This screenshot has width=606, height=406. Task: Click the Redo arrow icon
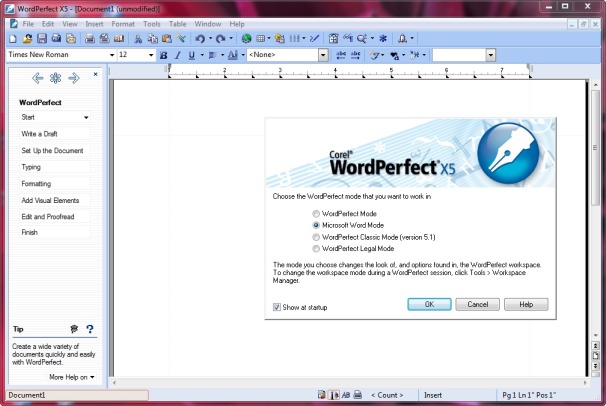click(220, 39)
